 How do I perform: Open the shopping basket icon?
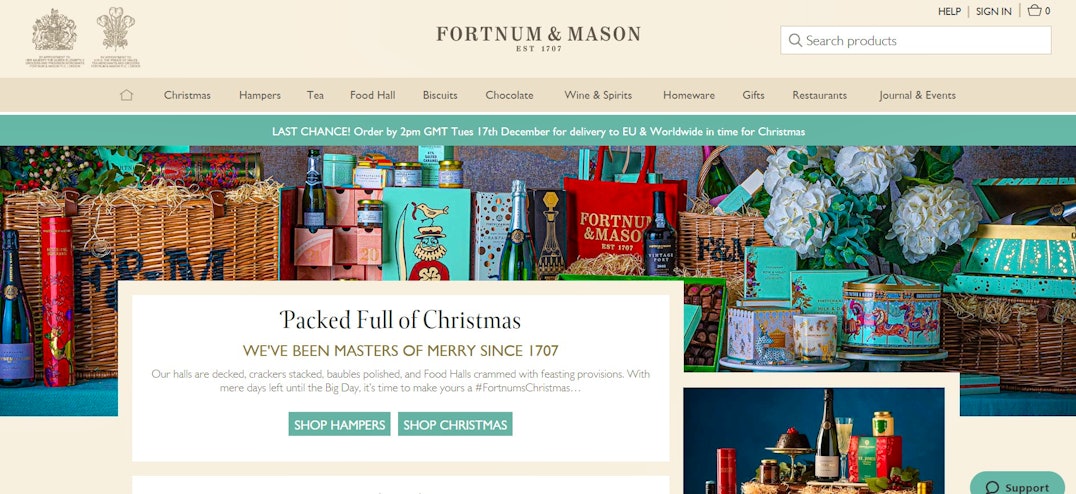pyautogui.click(x=1035, y=10)
